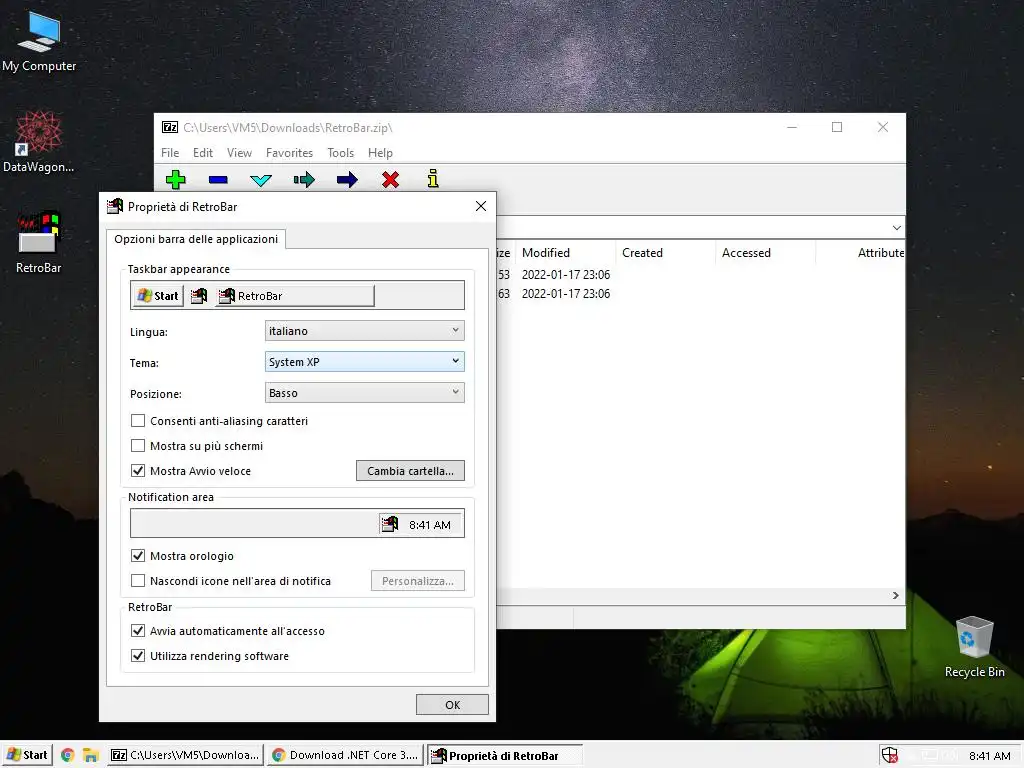Click RetroBar quick launch icon in preview
Viewport: 1024px width, 768px height.
pyautogui.click(x=199, y=296)
